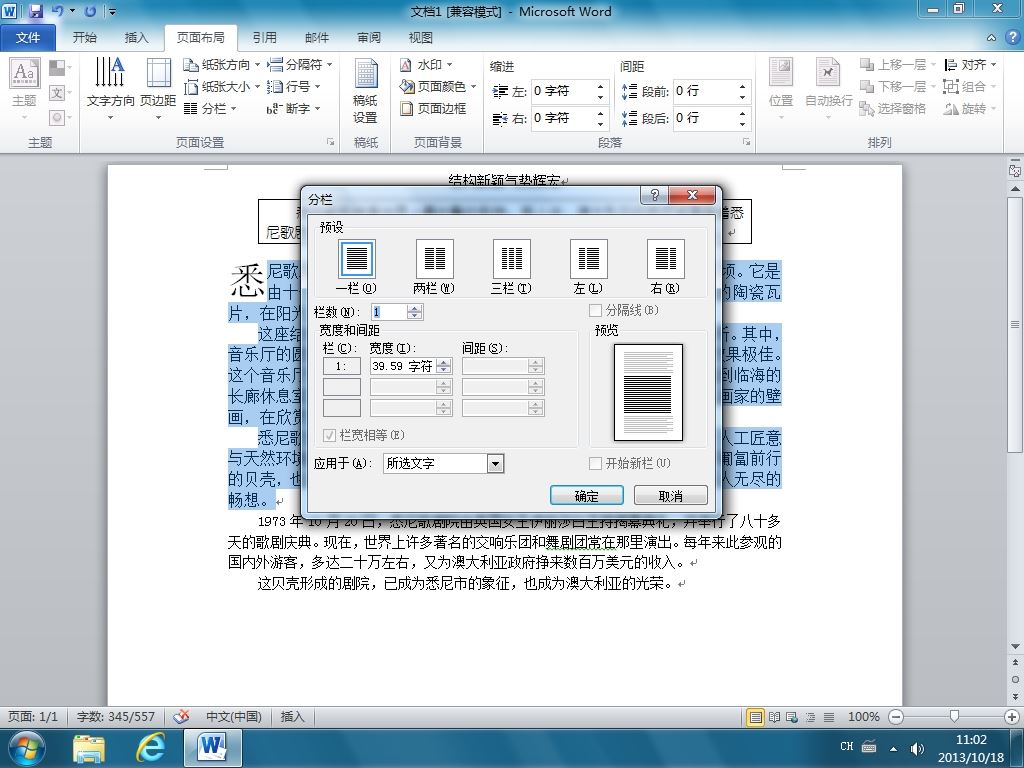This screenshot has width=1024, height=768.
Task: Enable the 分隔线 separator line checkbox
Action: click(595, 310)
